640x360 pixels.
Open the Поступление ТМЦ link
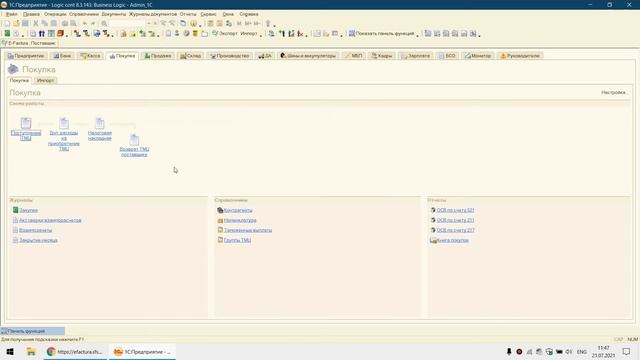click(26, 136)
